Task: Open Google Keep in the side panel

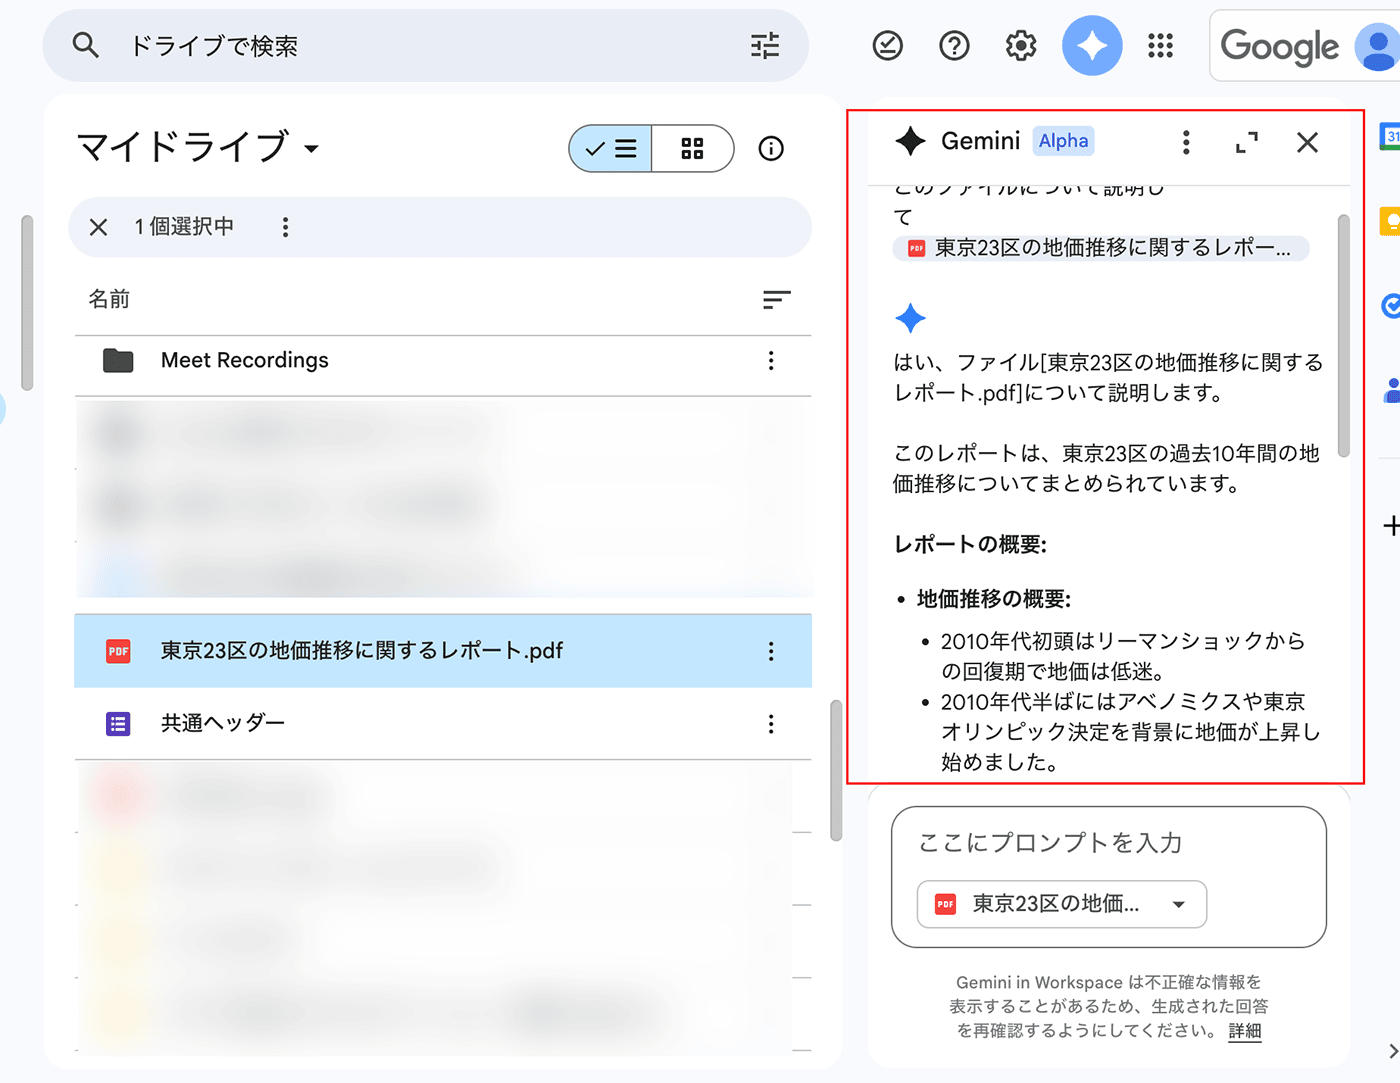Action: [x=1390, y=221]
